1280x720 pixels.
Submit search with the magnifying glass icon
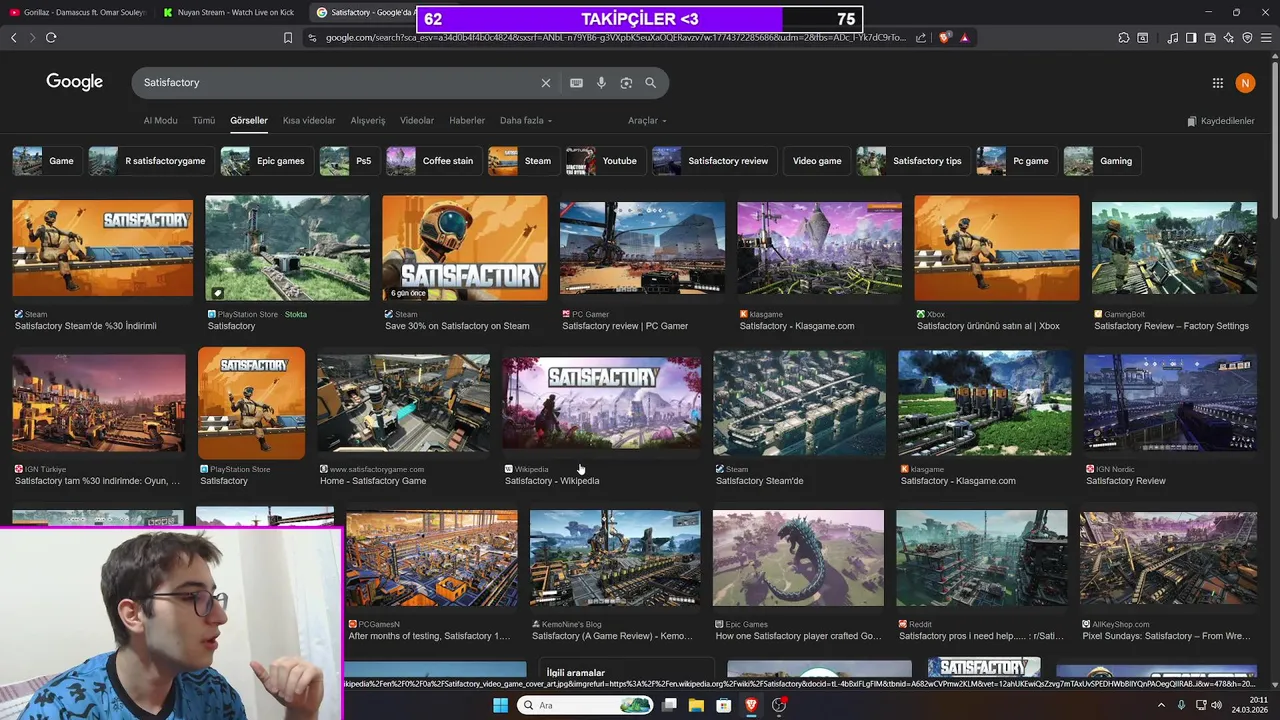pyautogui.click(x=650, y=83)
